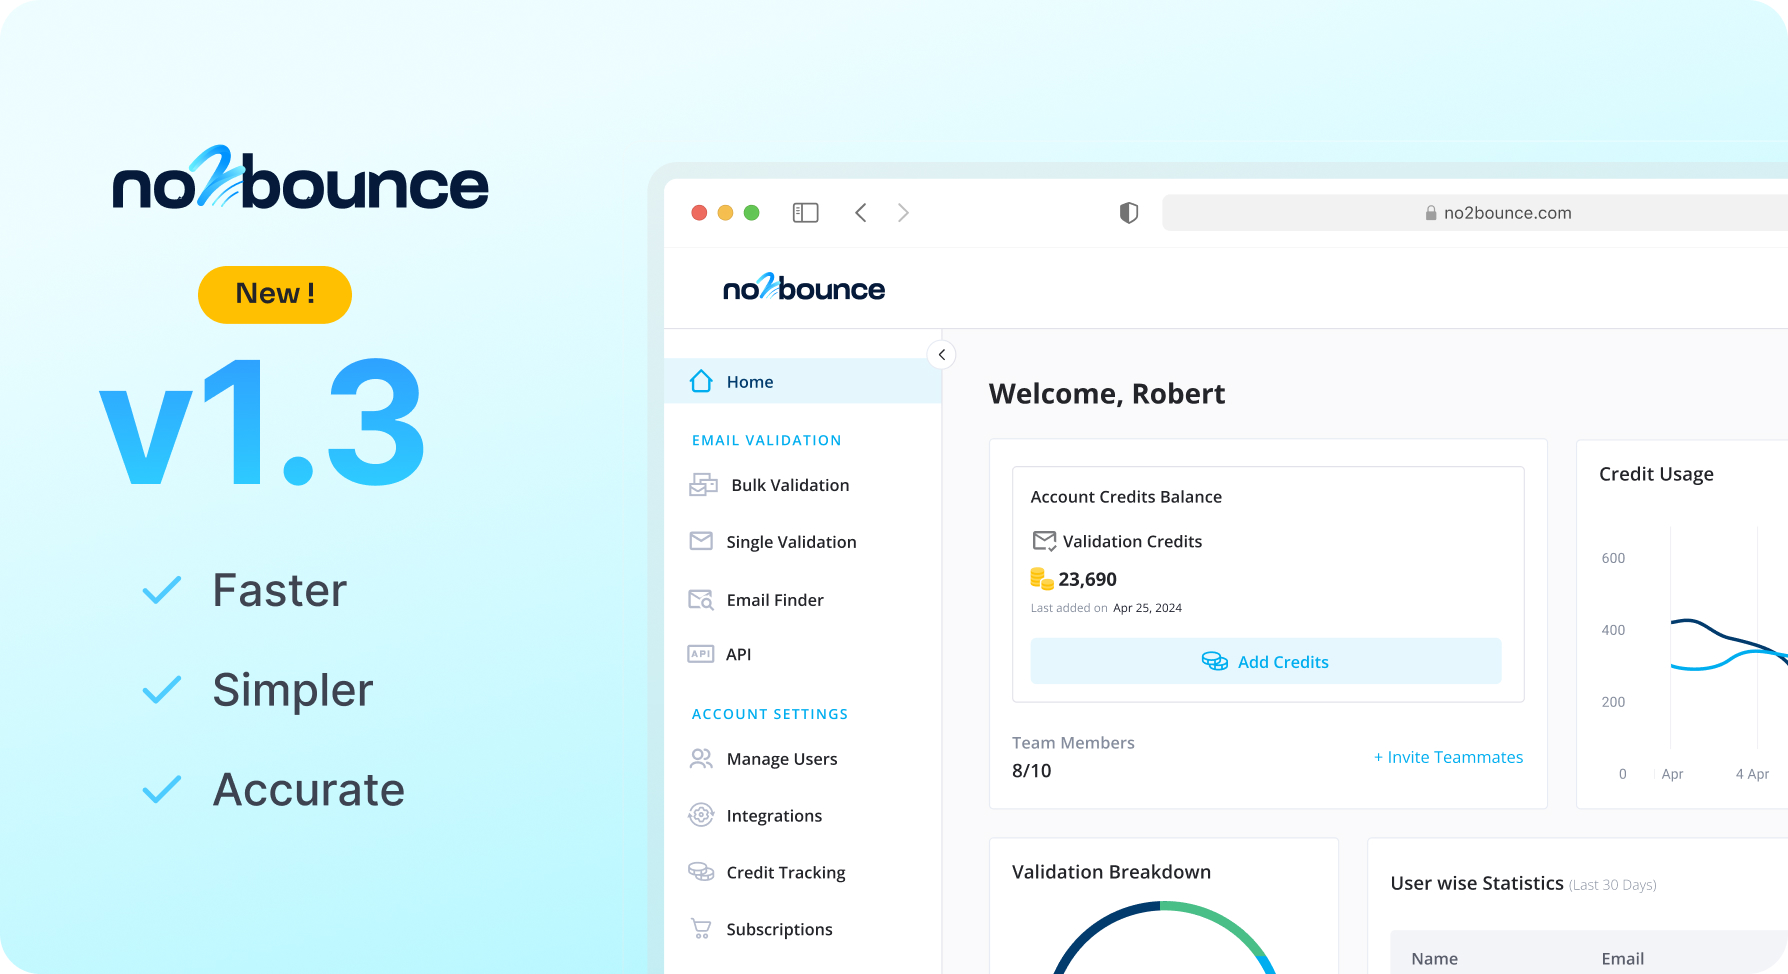Click the Manage Users people icon
This screenshot has height=974, width=1788.
point(701,759)
